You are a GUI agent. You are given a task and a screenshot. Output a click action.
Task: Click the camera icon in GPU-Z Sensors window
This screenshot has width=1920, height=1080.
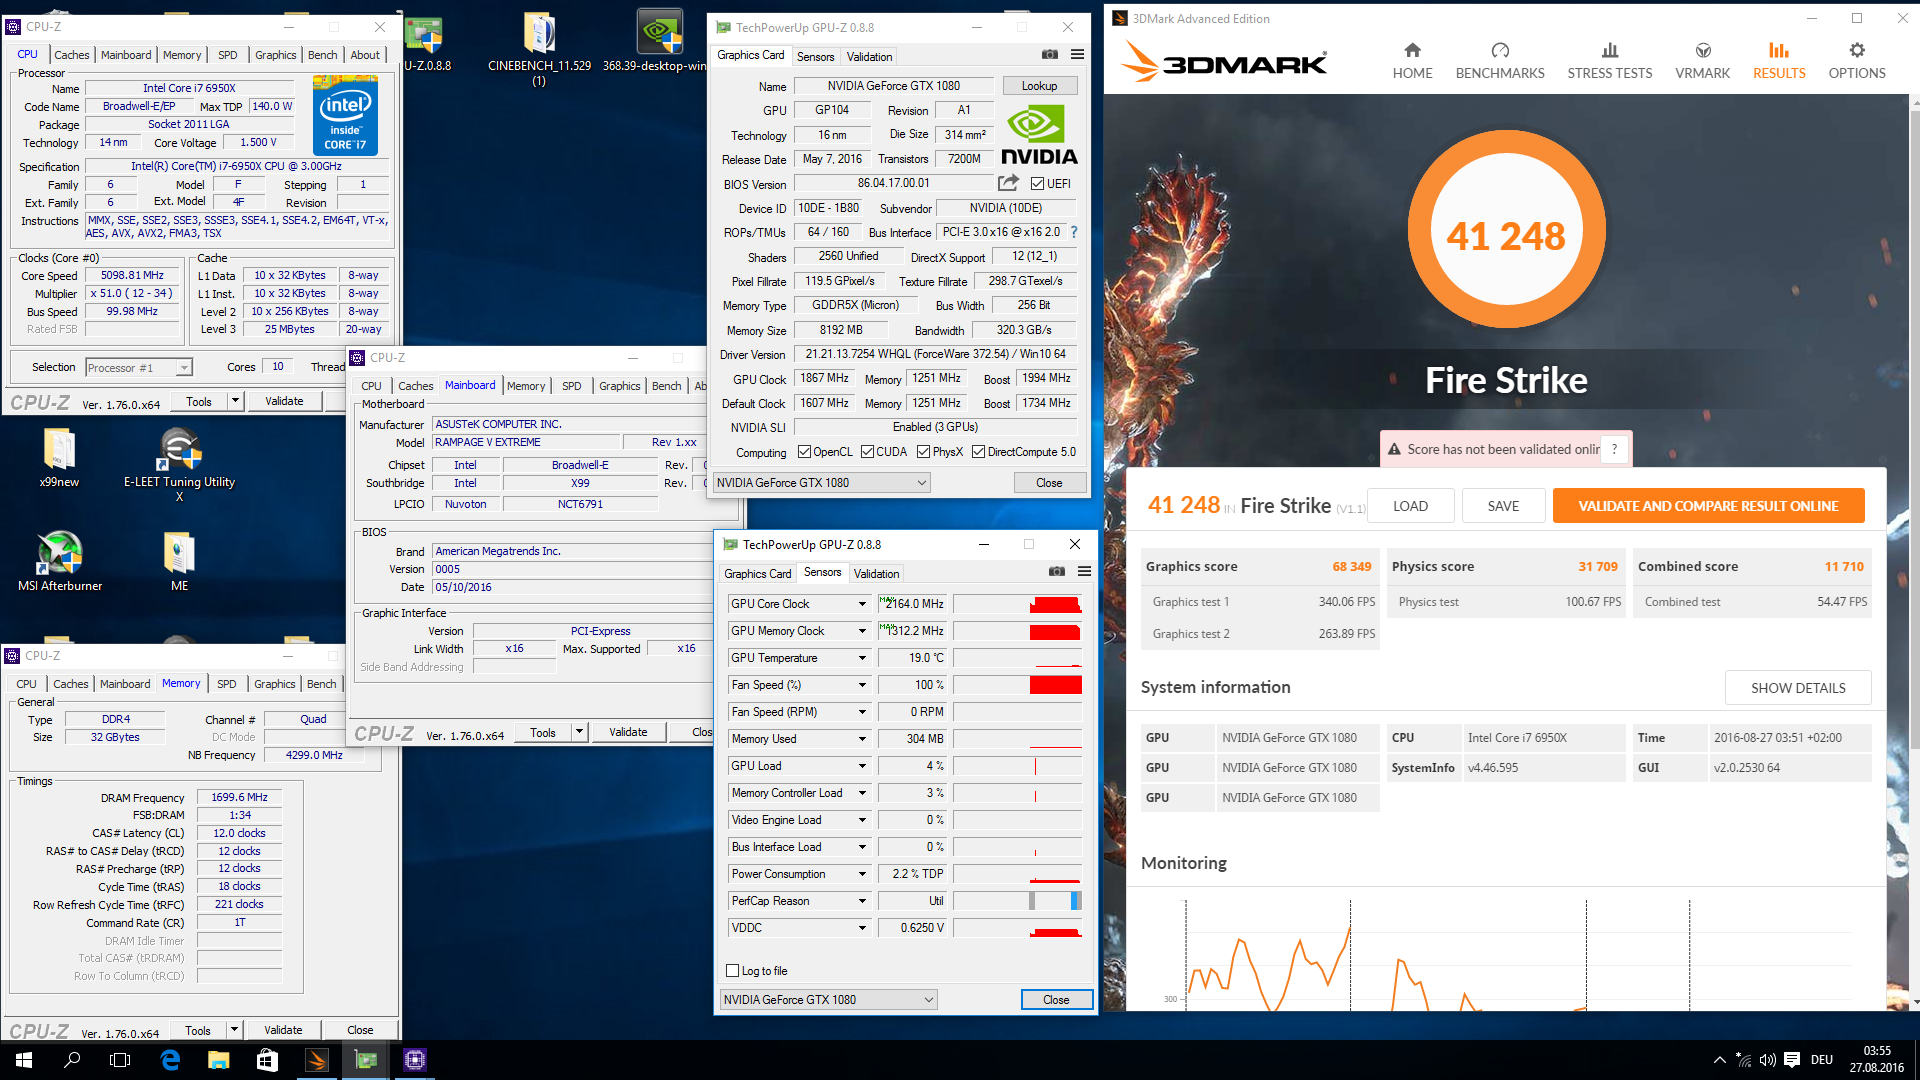(x=1057, y=572)
